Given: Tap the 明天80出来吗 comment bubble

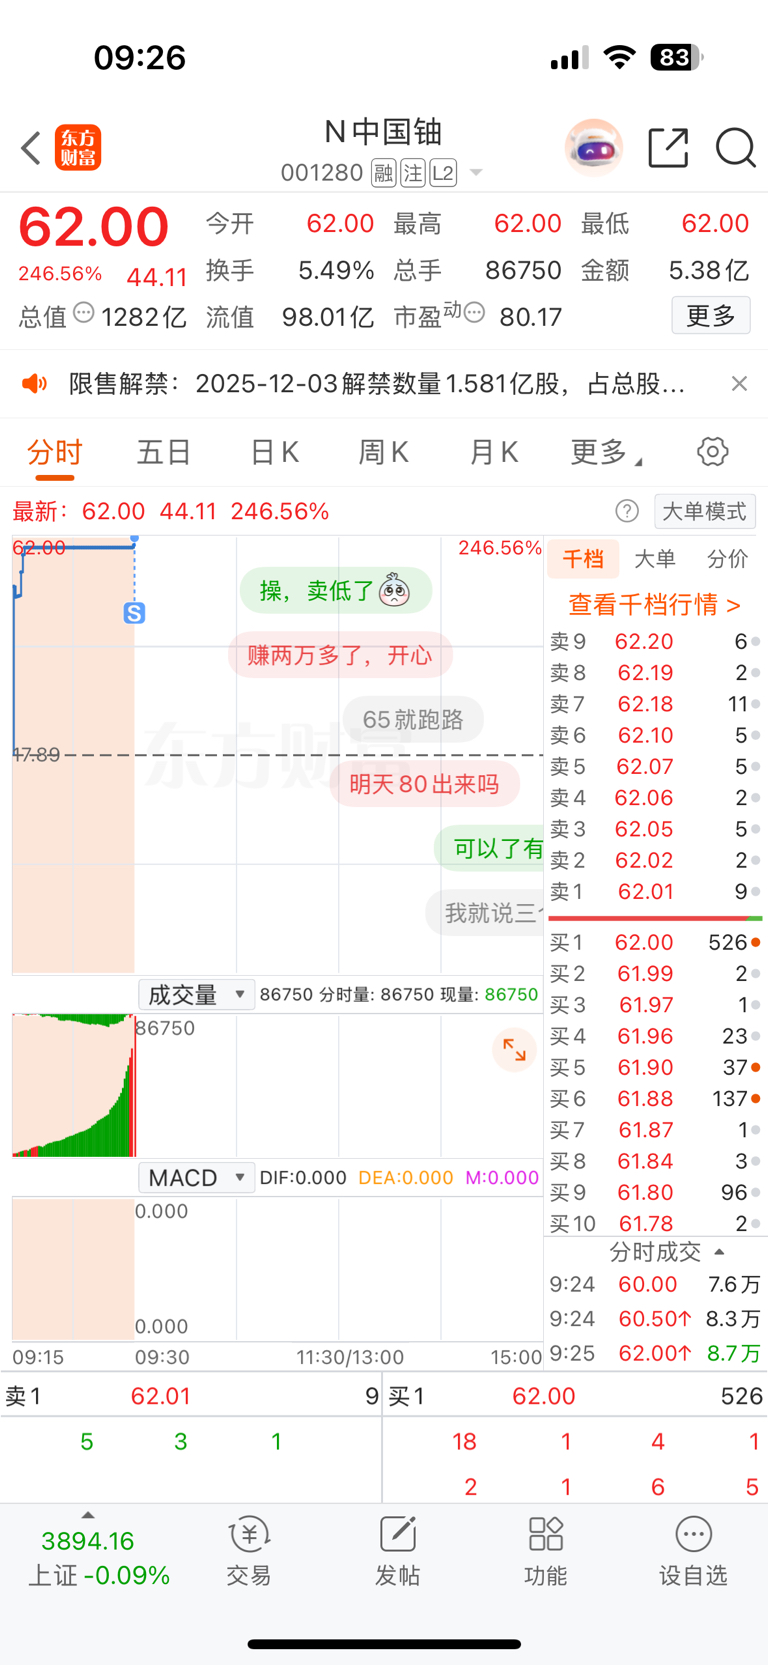Looking at the screenshot, I should 424,784.
